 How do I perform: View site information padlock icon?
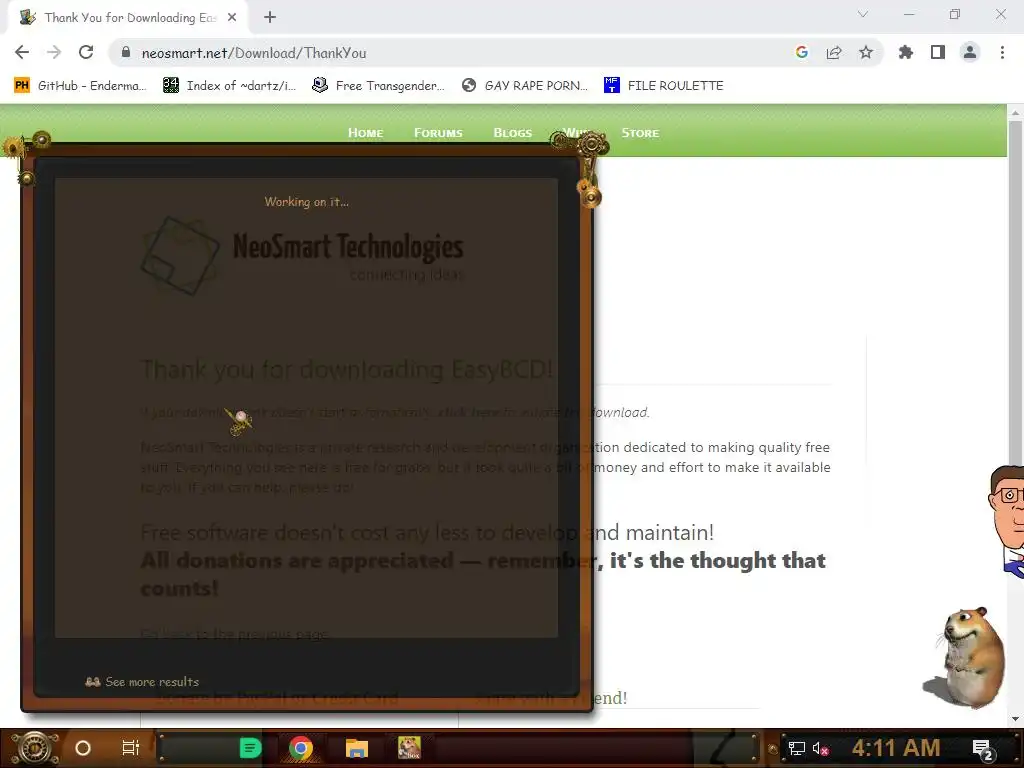click(x=126, y=52)
